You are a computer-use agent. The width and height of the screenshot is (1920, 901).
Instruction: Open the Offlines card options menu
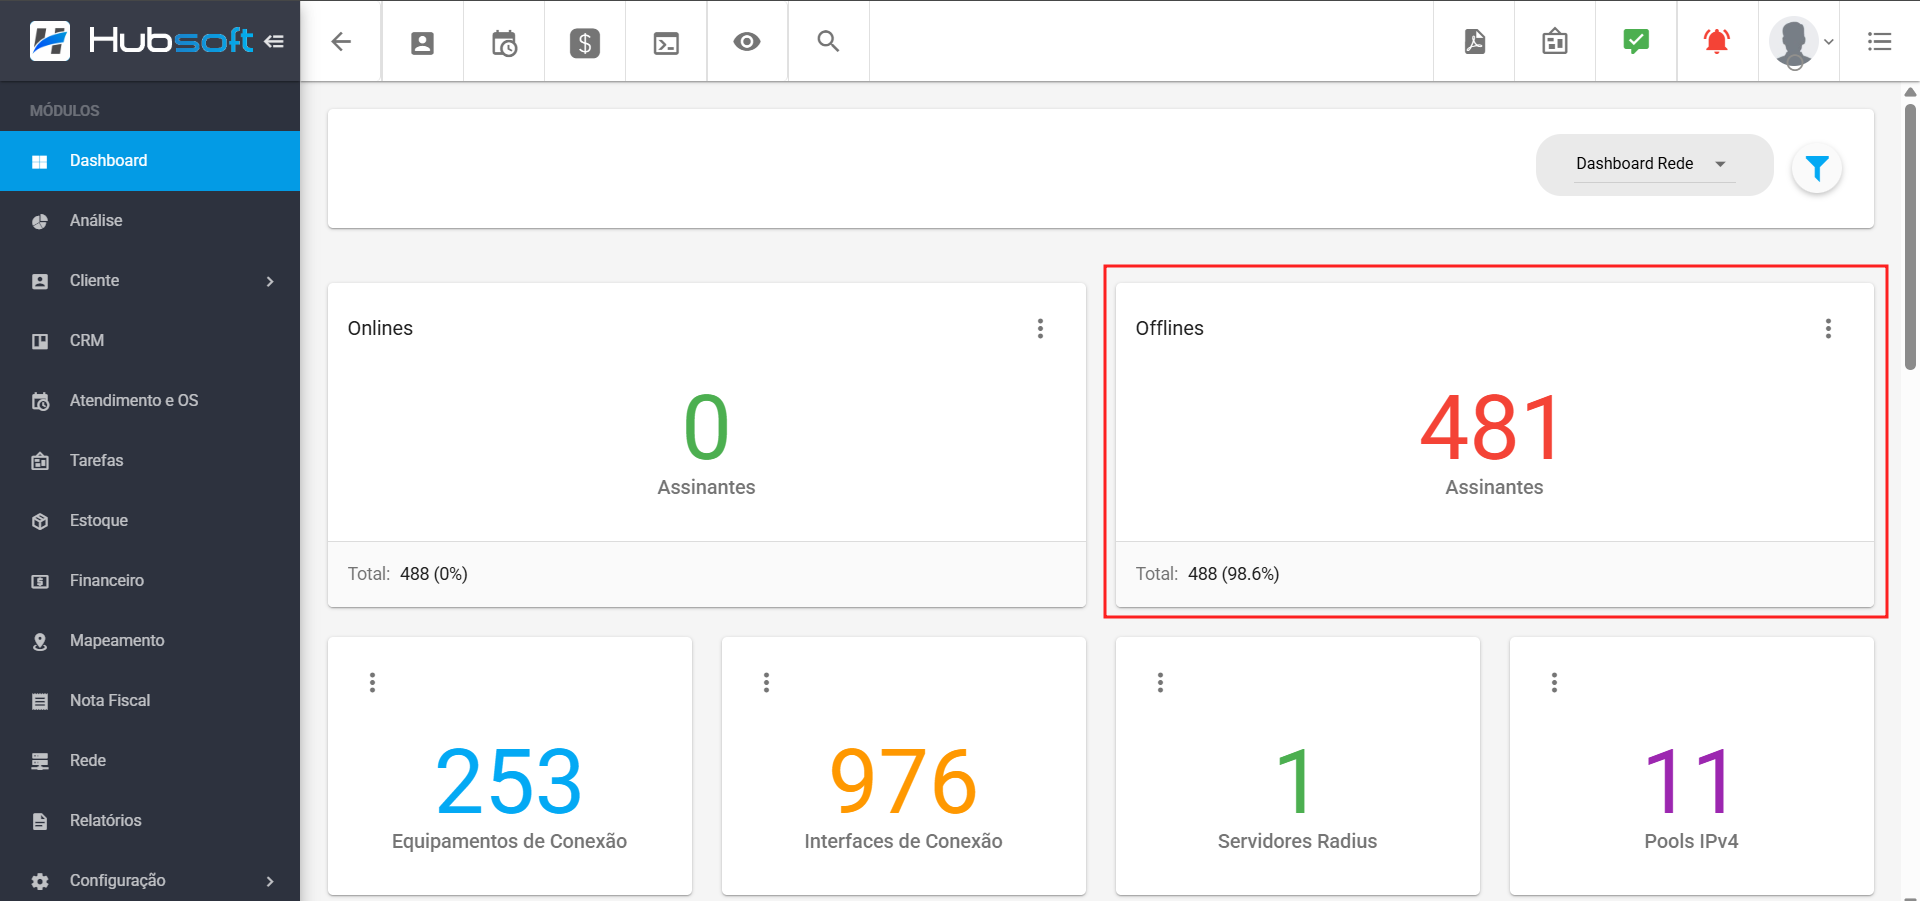[1828, 328]
